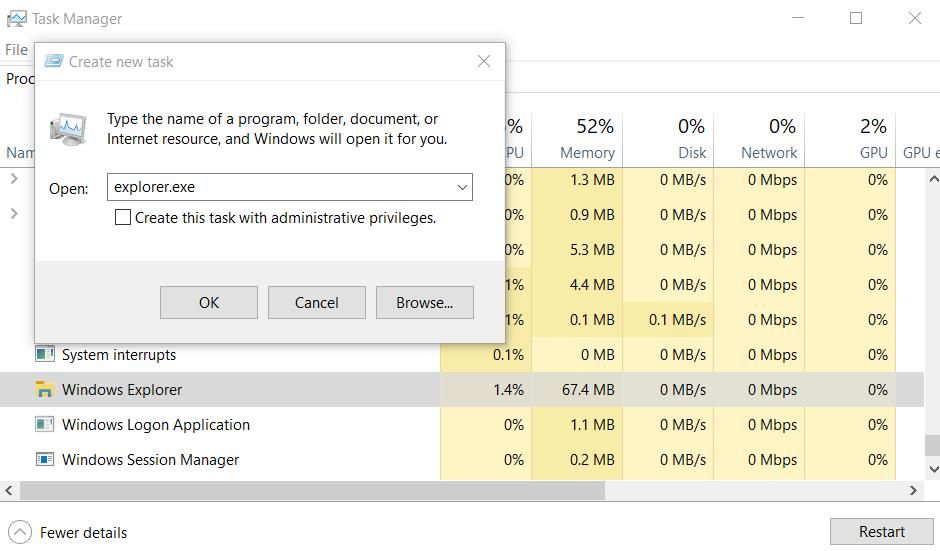The width and height of the screenshot is (940, 551).
Task: Click the 1.4% CPU cell
Action: 486,390
